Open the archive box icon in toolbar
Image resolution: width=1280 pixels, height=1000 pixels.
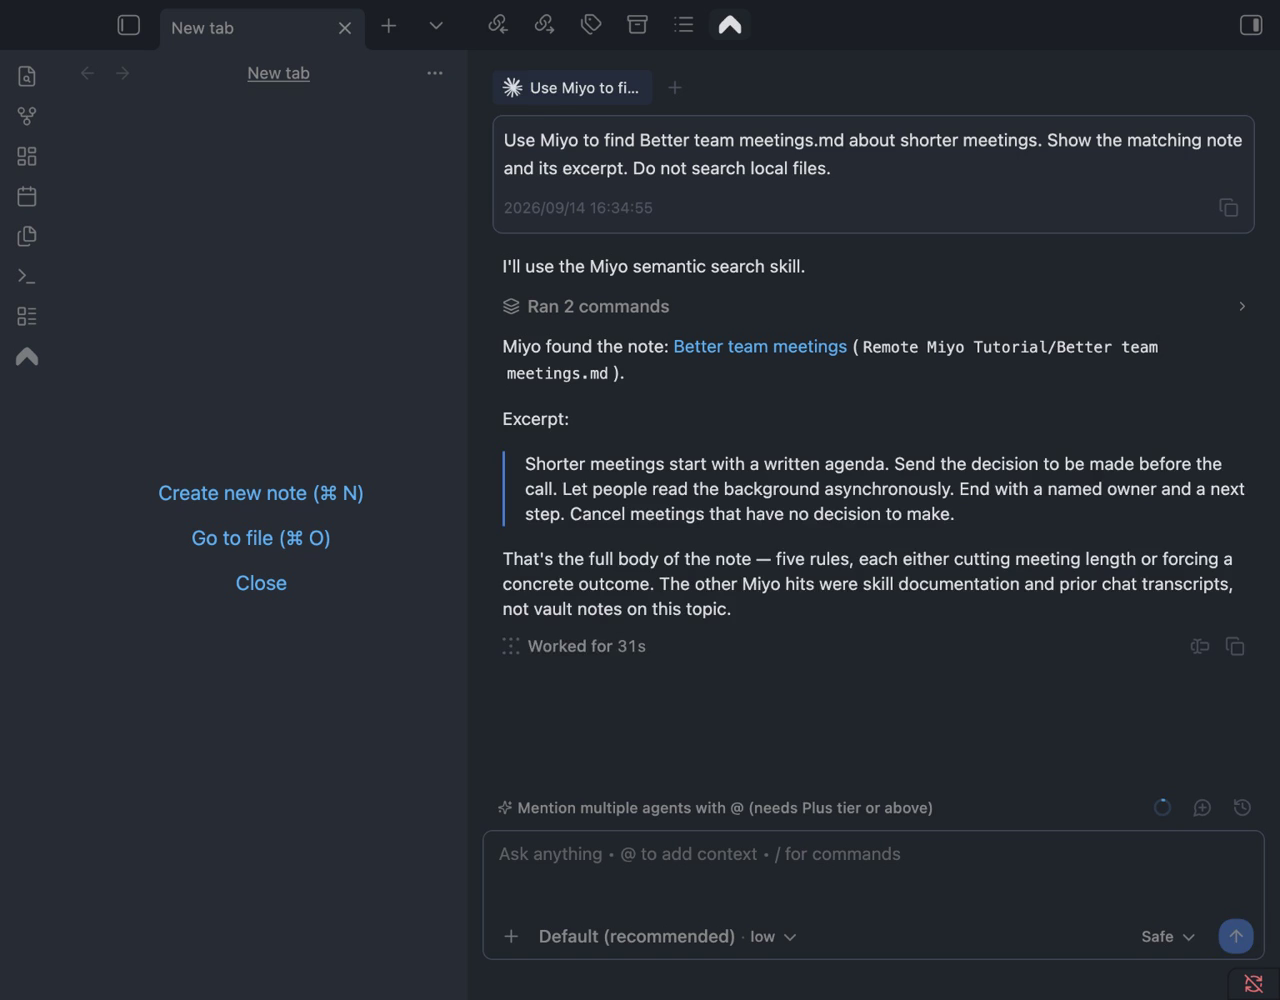coord(637,25)
